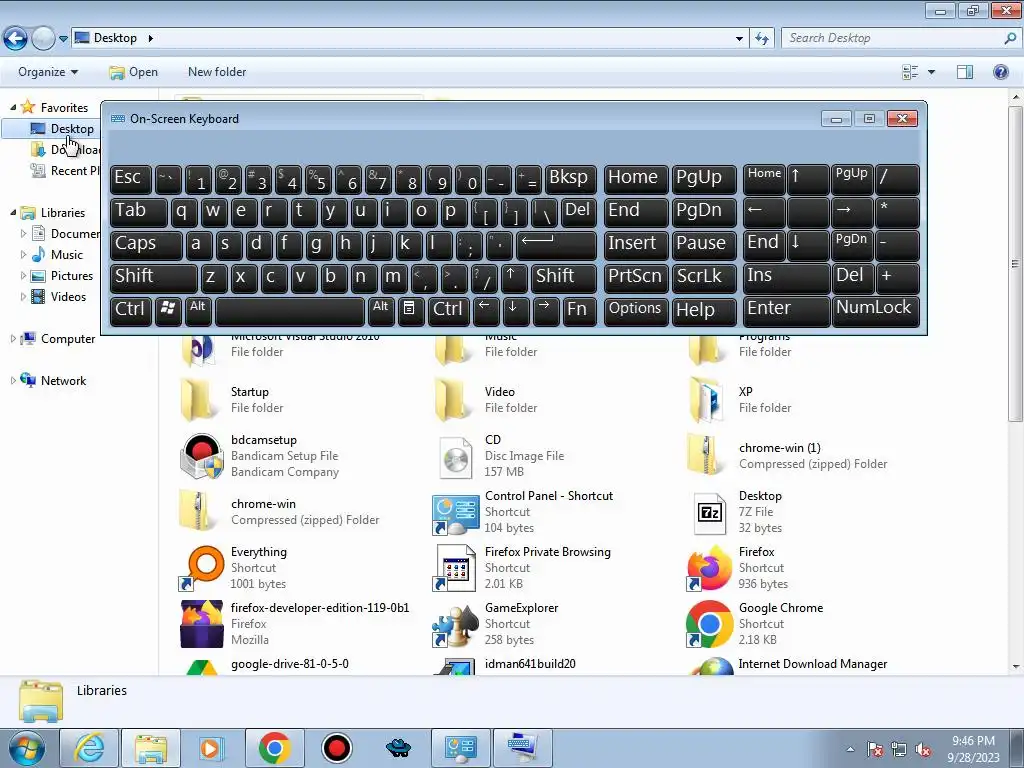The width and height of the screenshot is (1024, 768).
Task: Click the Tab key on On-Screen Keyboard
Action: click(138, 212)
